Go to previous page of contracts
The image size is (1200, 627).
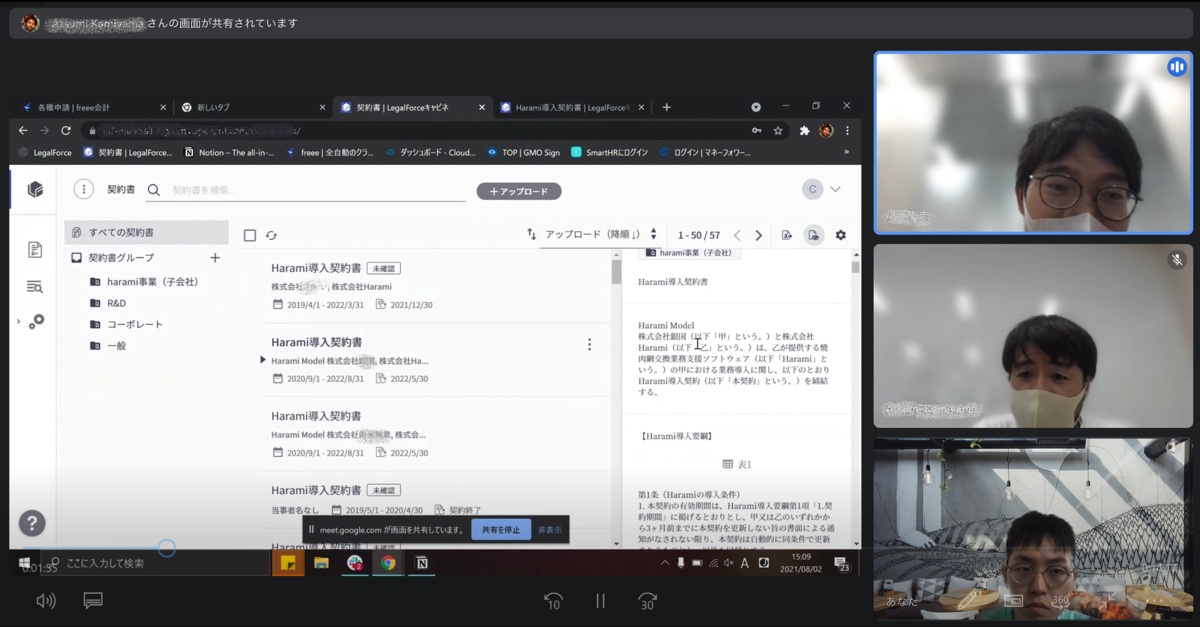pos(737,235)
